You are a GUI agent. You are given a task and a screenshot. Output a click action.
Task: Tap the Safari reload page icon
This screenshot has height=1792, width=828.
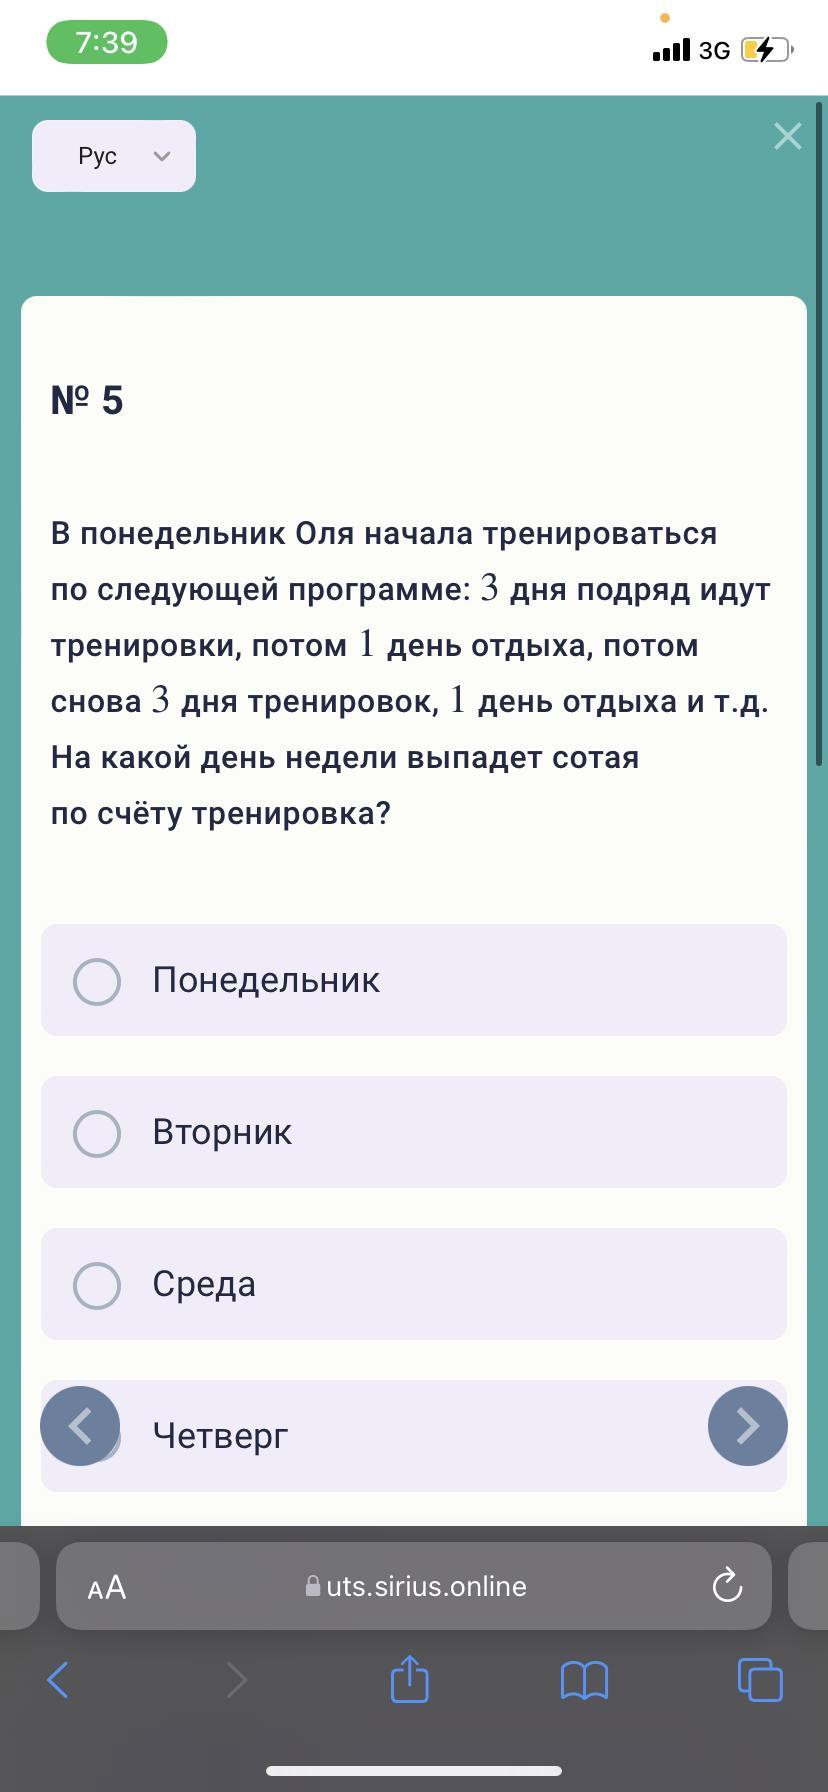(727, 1586)
